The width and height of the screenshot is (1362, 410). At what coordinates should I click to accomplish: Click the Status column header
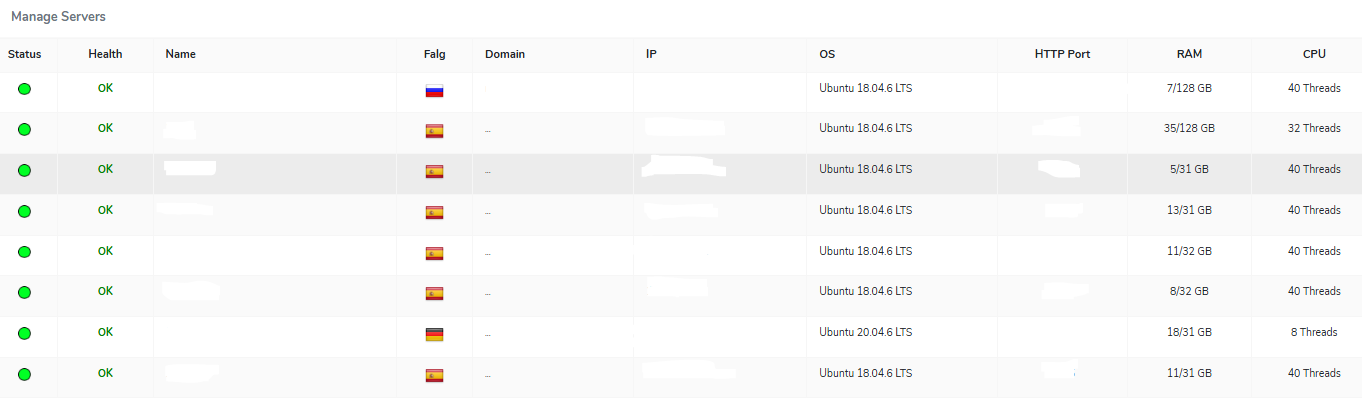coord(24,54)
